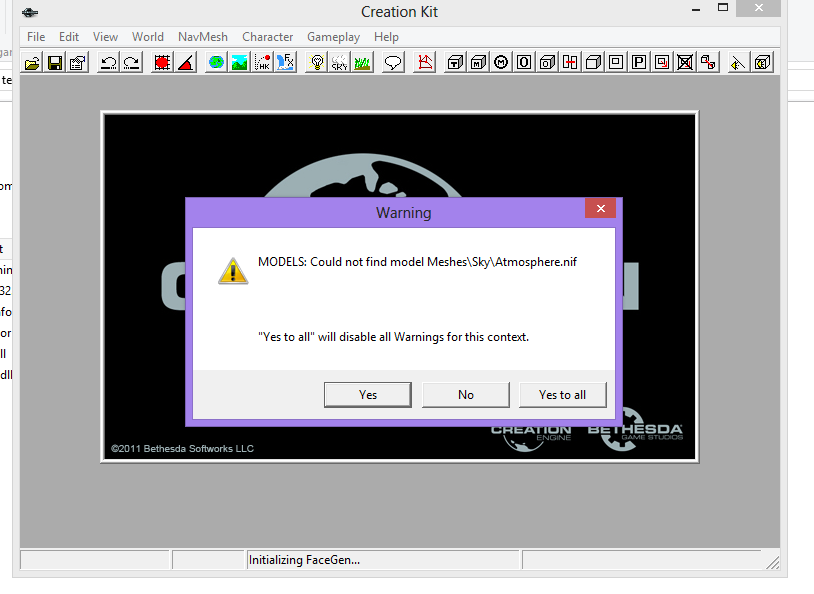Click the speech bubble dialogue icon

coord(393,62)
